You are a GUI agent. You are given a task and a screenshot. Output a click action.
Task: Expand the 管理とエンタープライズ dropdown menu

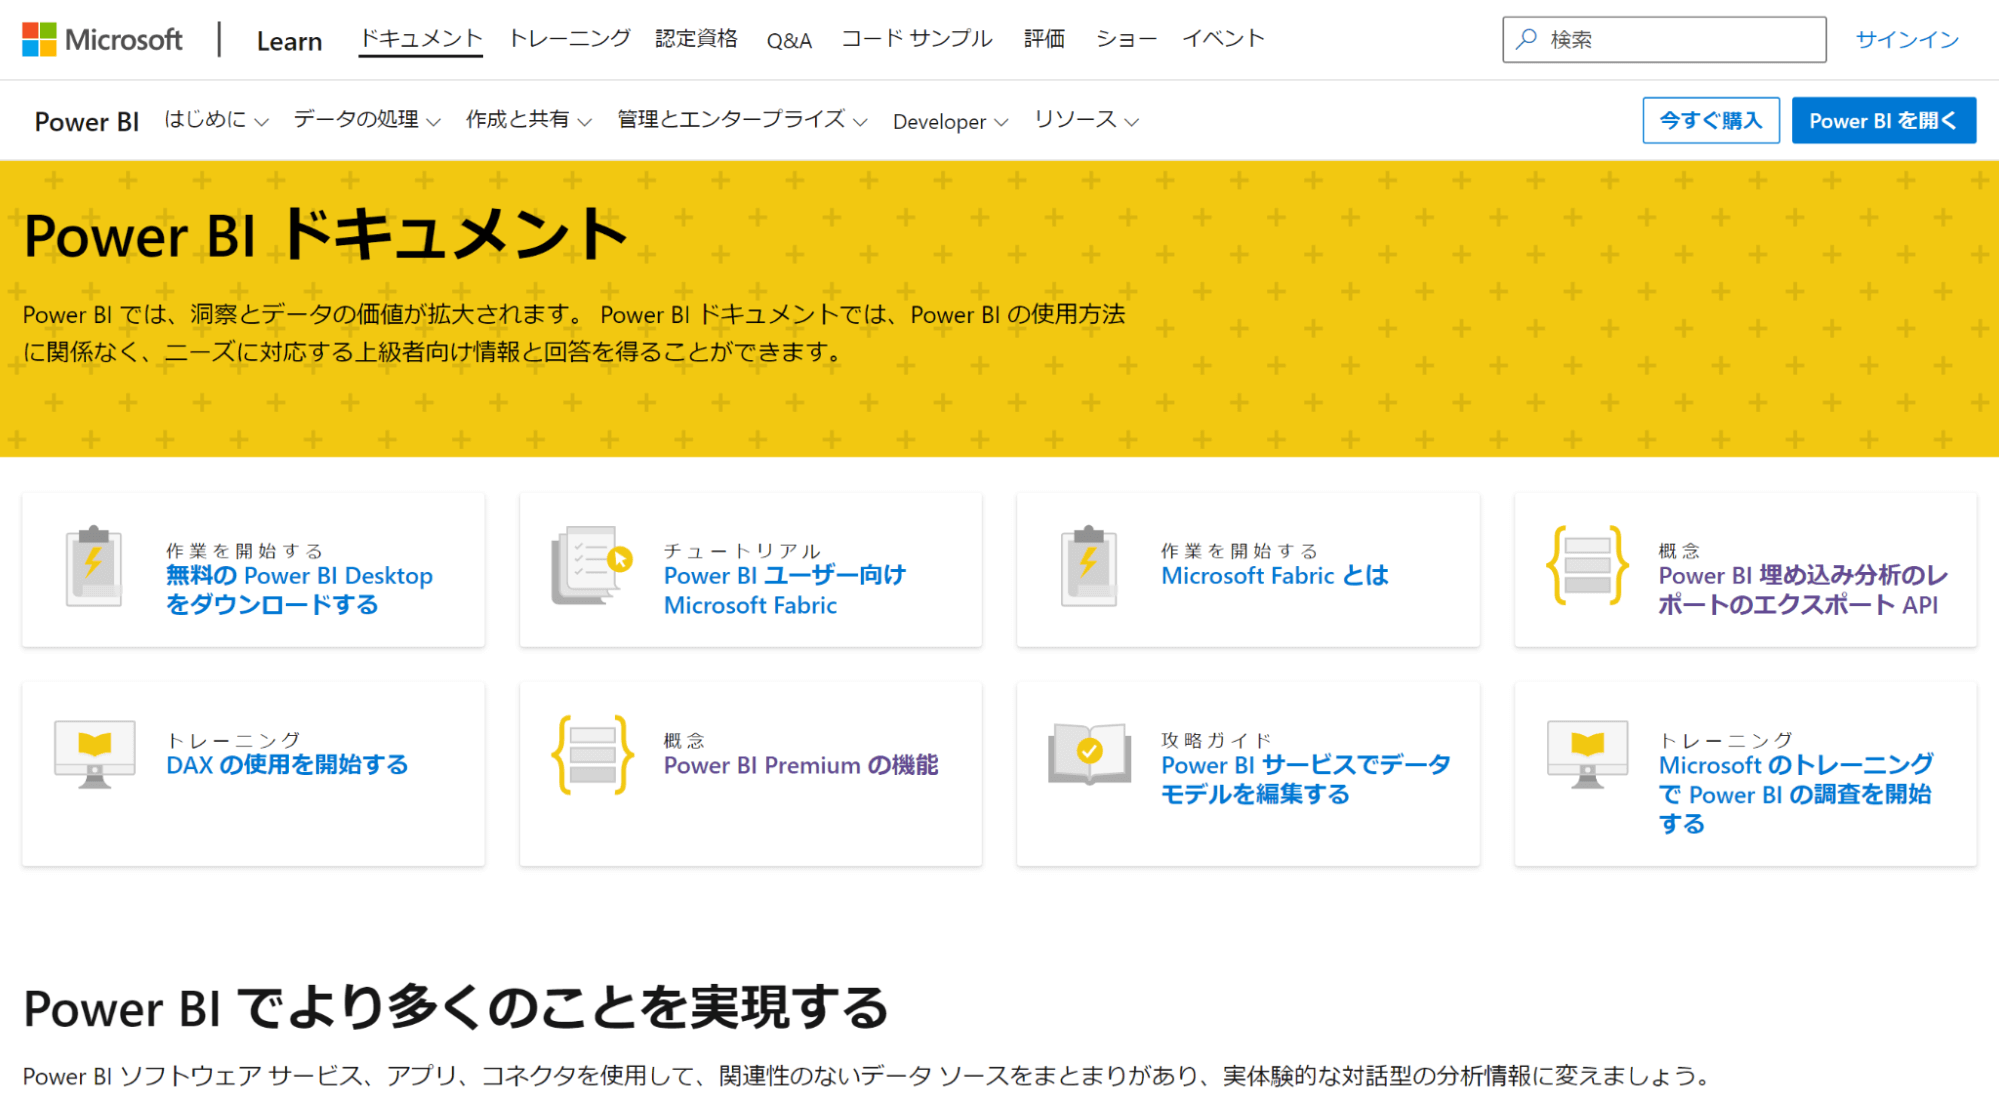pyautogui.click(x=742, y=120)
